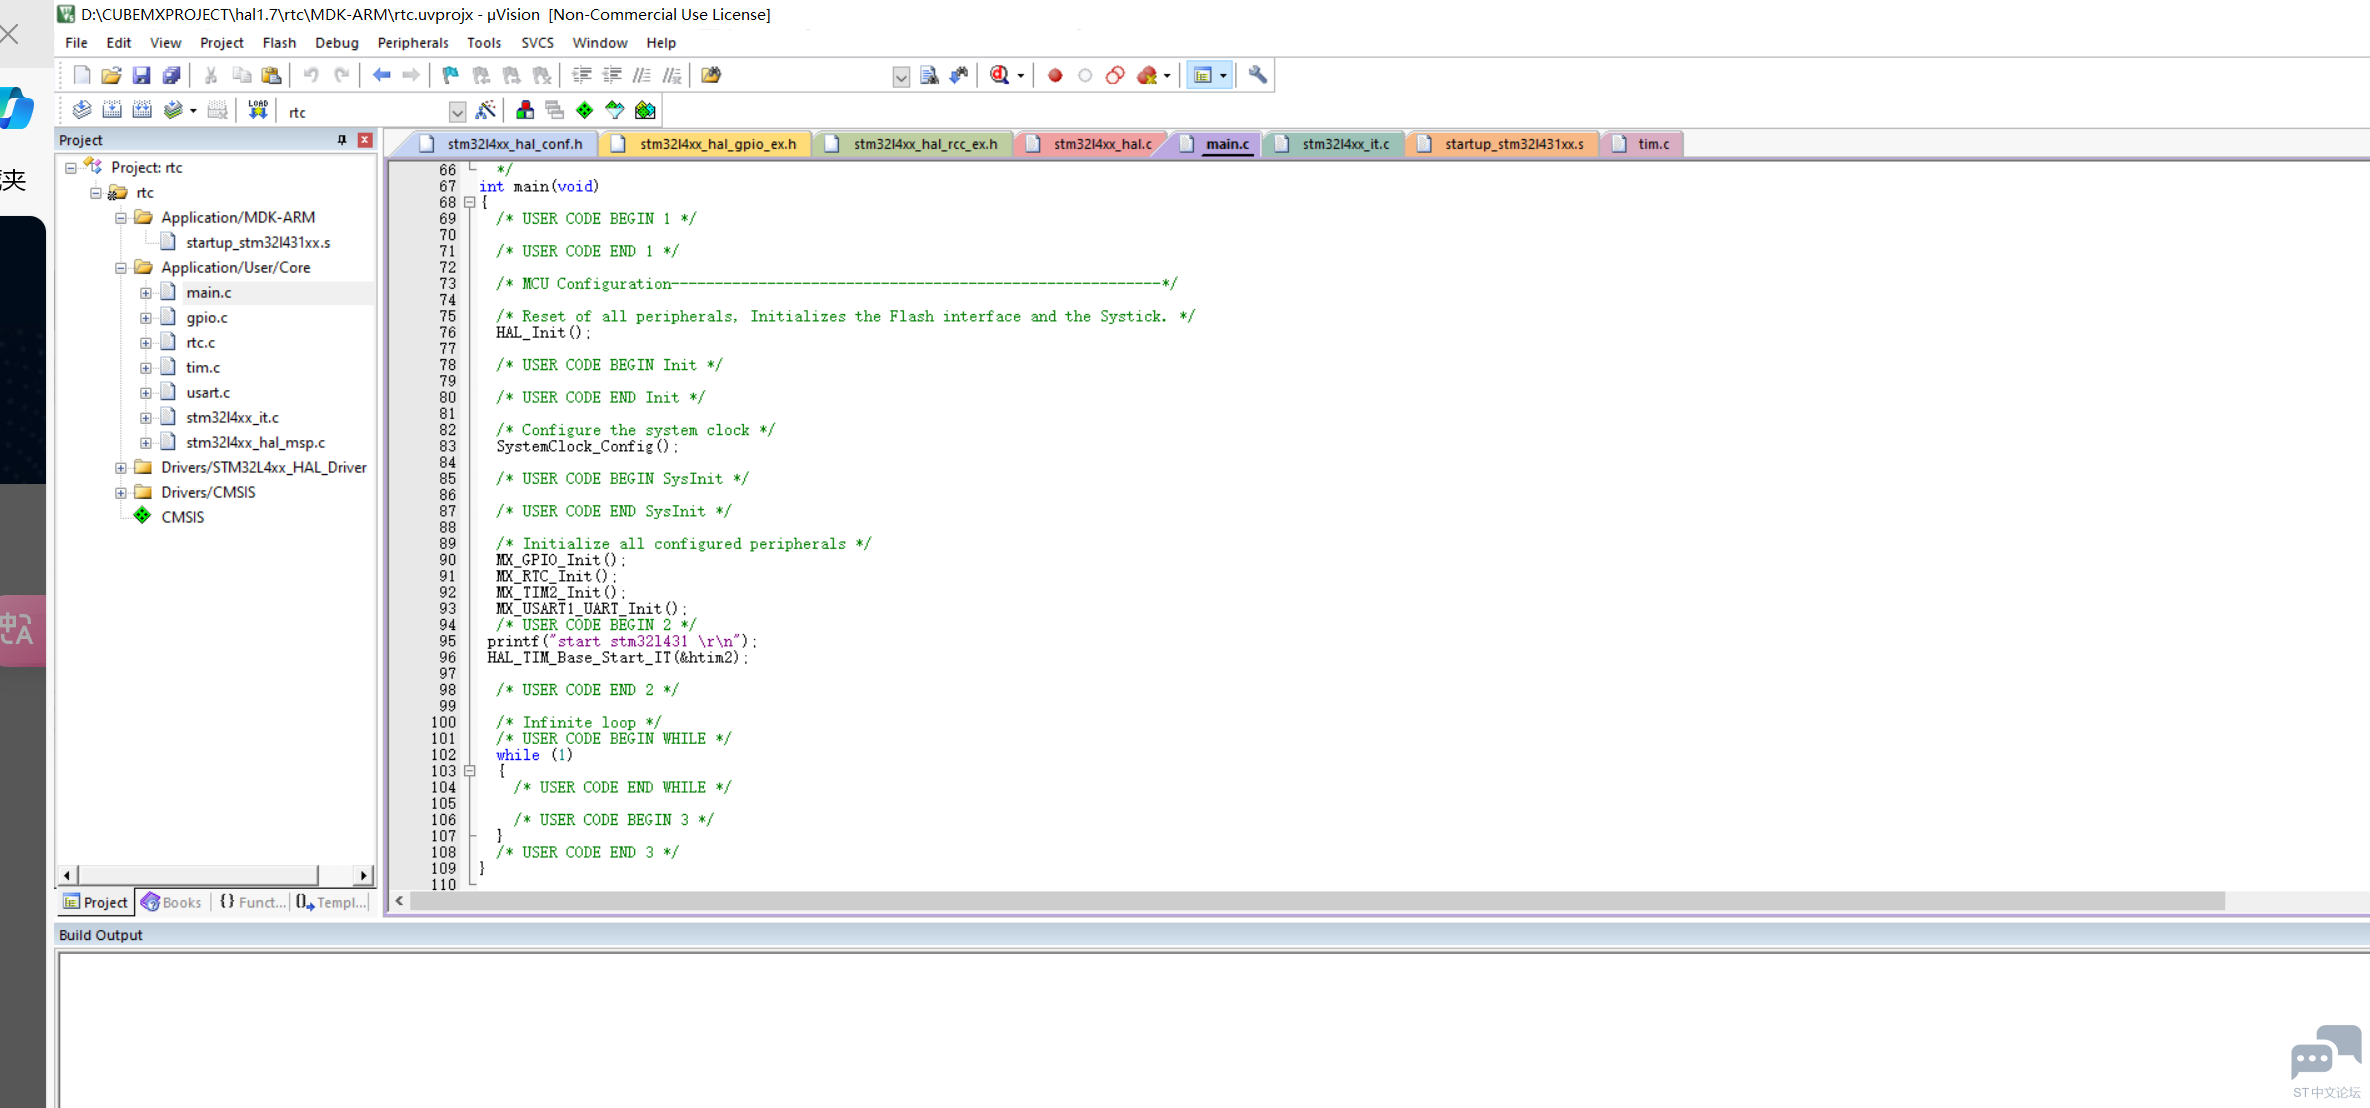Open the Window layout toolbar button

pyautogui.click(x=1203, y=75)
